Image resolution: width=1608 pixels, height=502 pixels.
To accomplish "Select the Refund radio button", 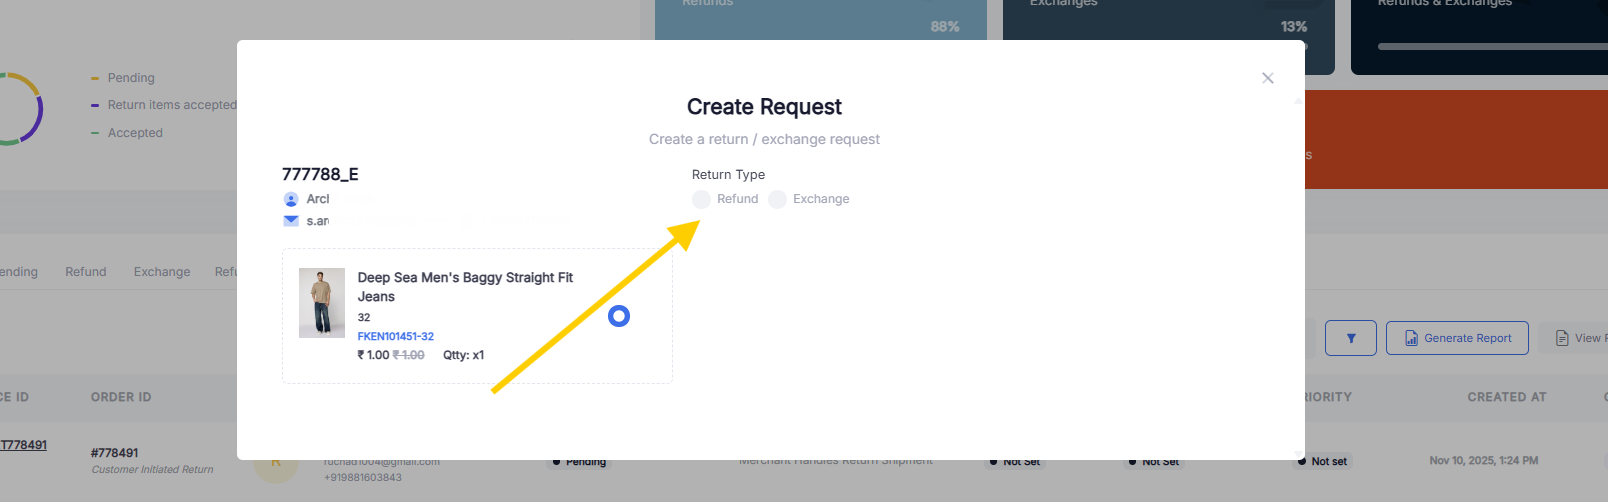I will [x=702, y=199].
